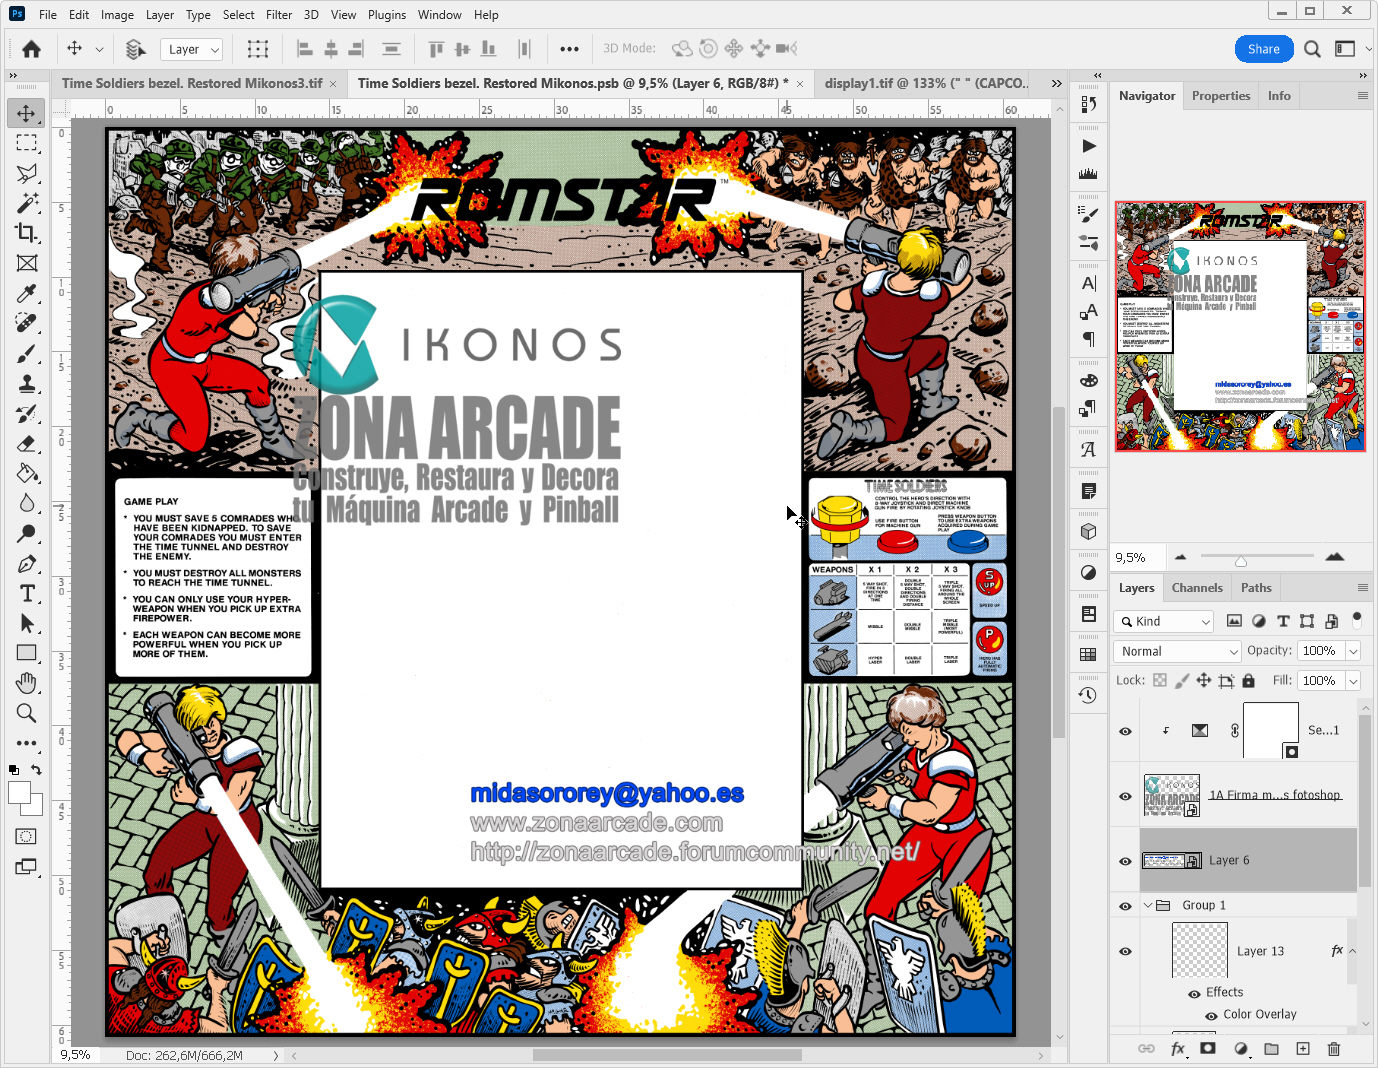
Task: Collapse the Group 1 folder
Action: pyautogui.click(x=1147, y=905)
